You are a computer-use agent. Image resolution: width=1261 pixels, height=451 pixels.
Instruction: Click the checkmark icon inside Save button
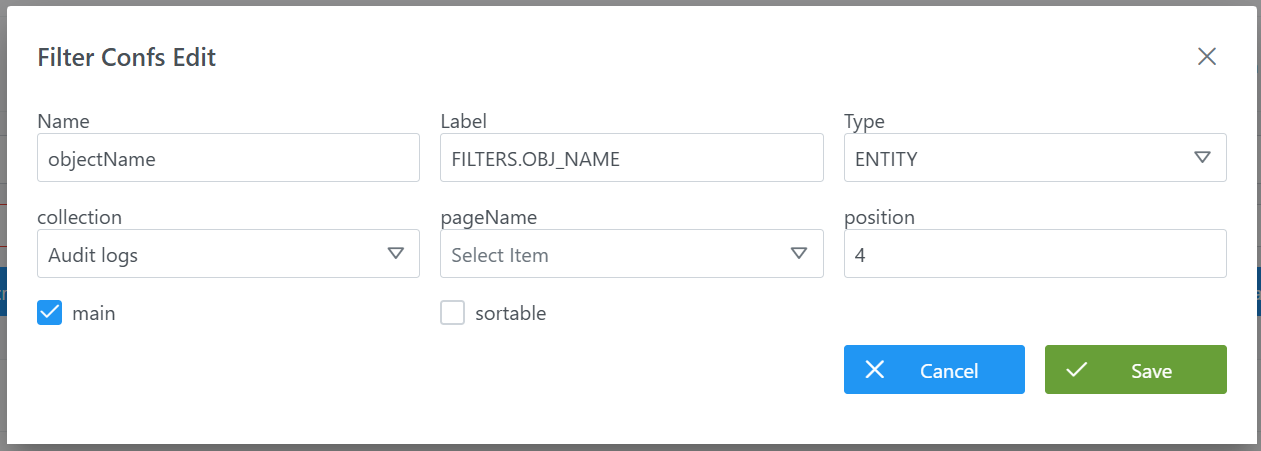click(1076, 370)
